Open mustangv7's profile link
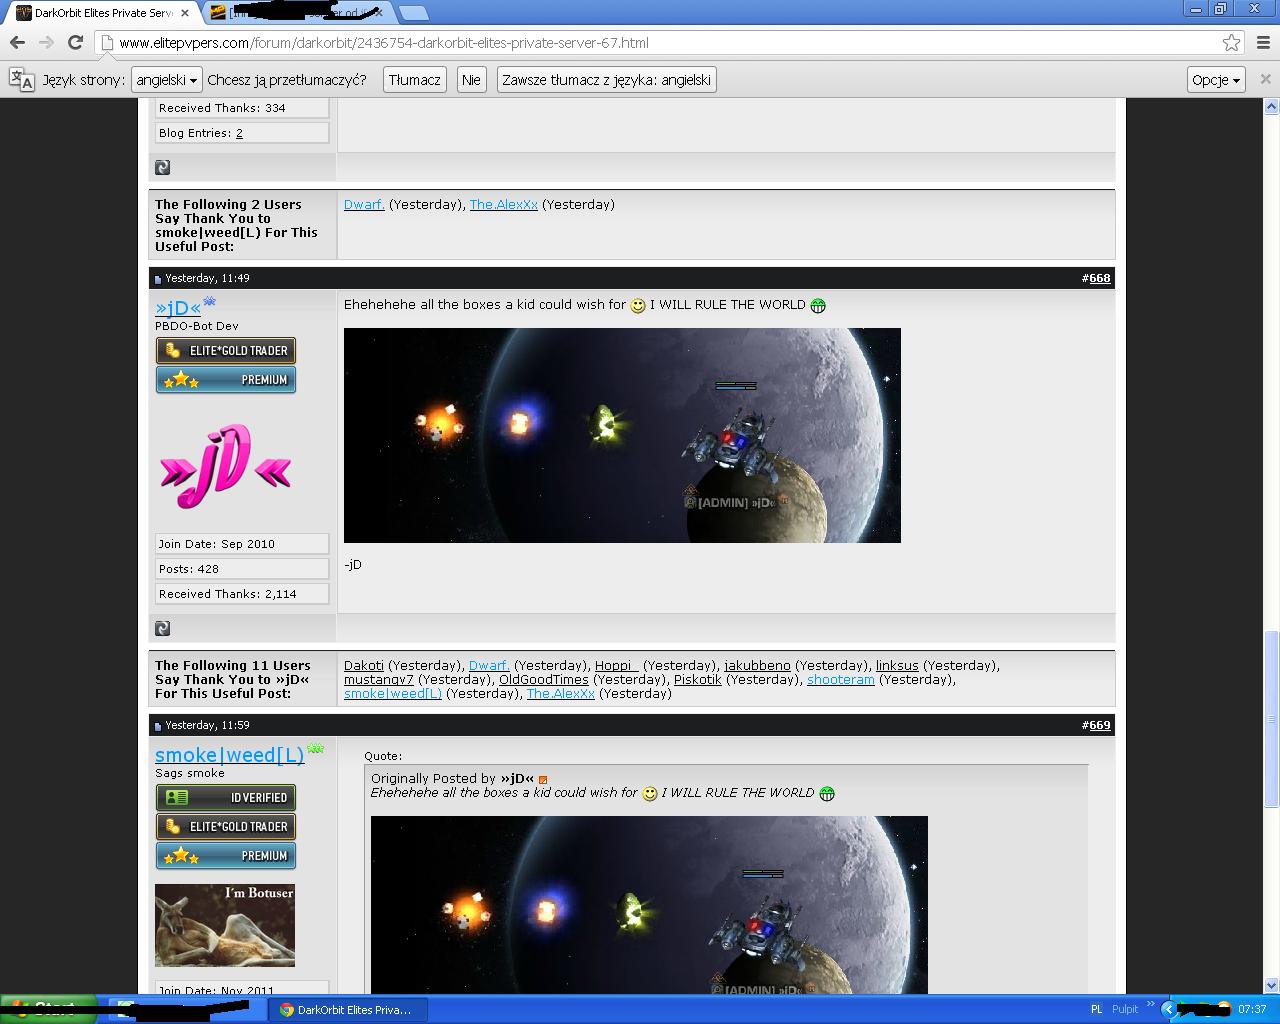The width and height of the screenshot is (1280, 1024). (379, 679)
